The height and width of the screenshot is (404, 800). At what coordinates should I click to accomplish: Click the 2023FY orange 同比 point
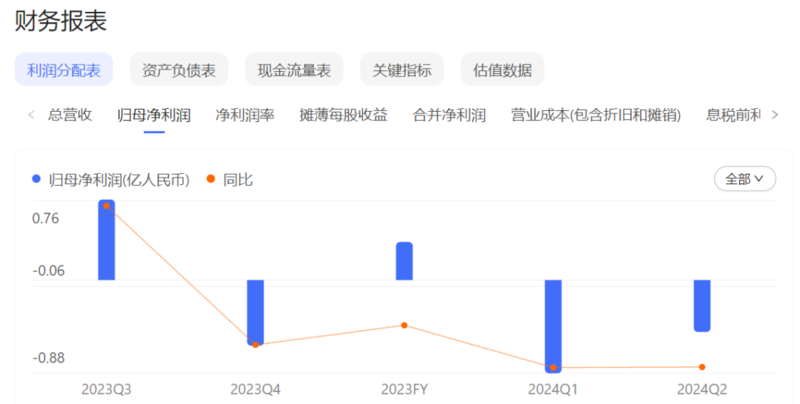pos(404,325)
